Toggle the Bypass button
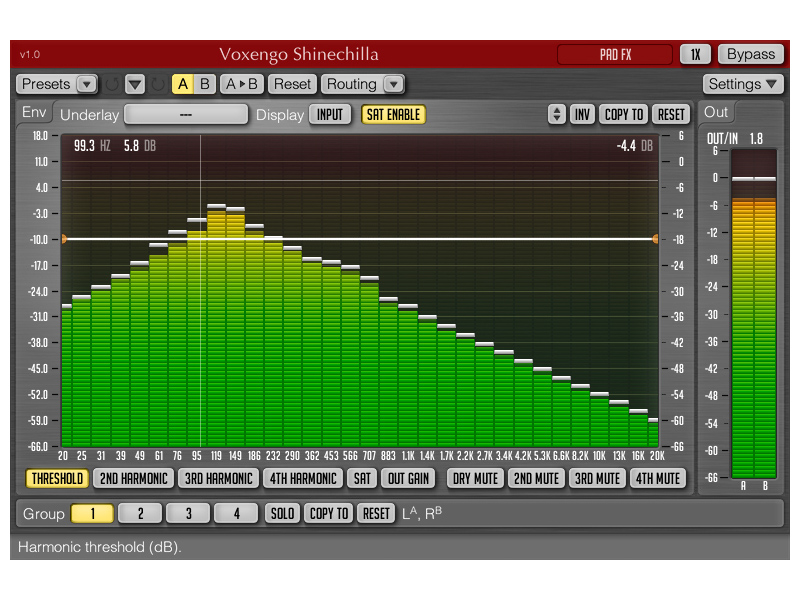The width and height of the screenshot is (800, 600). [x=751, y=54]
